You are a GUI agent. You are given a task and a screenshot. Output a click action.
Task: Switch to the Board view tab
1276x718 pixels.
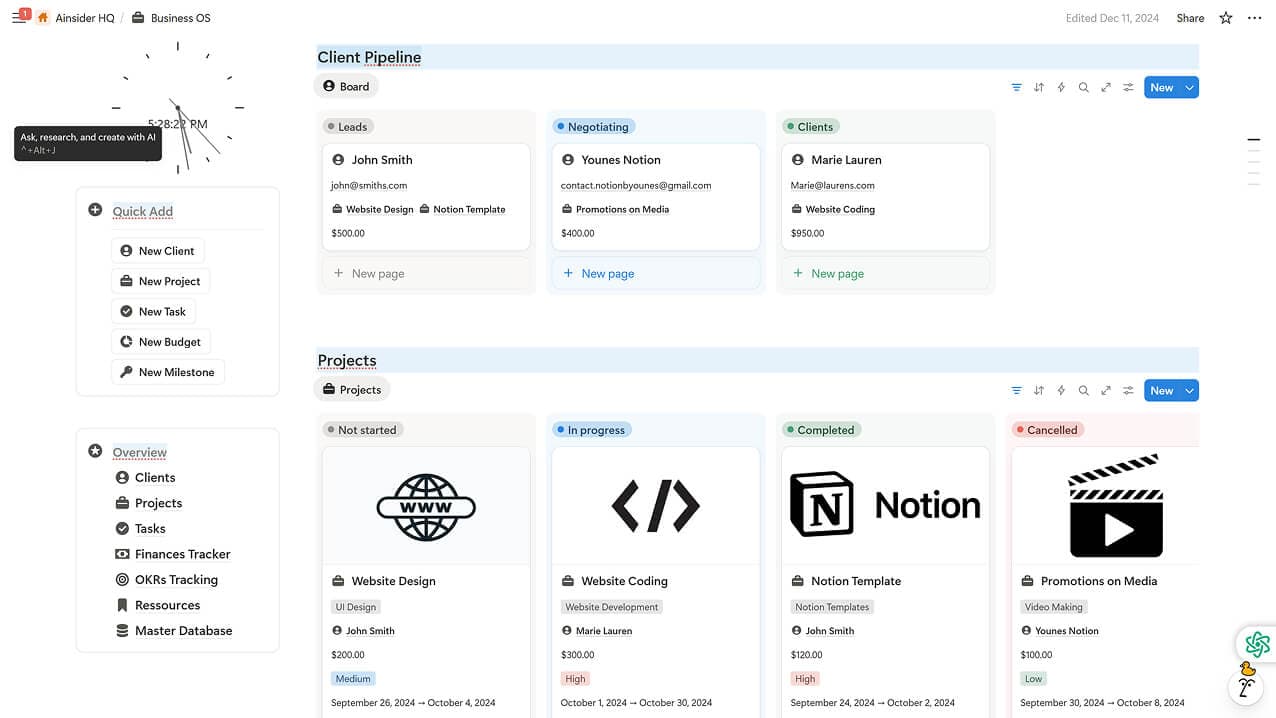346,86
